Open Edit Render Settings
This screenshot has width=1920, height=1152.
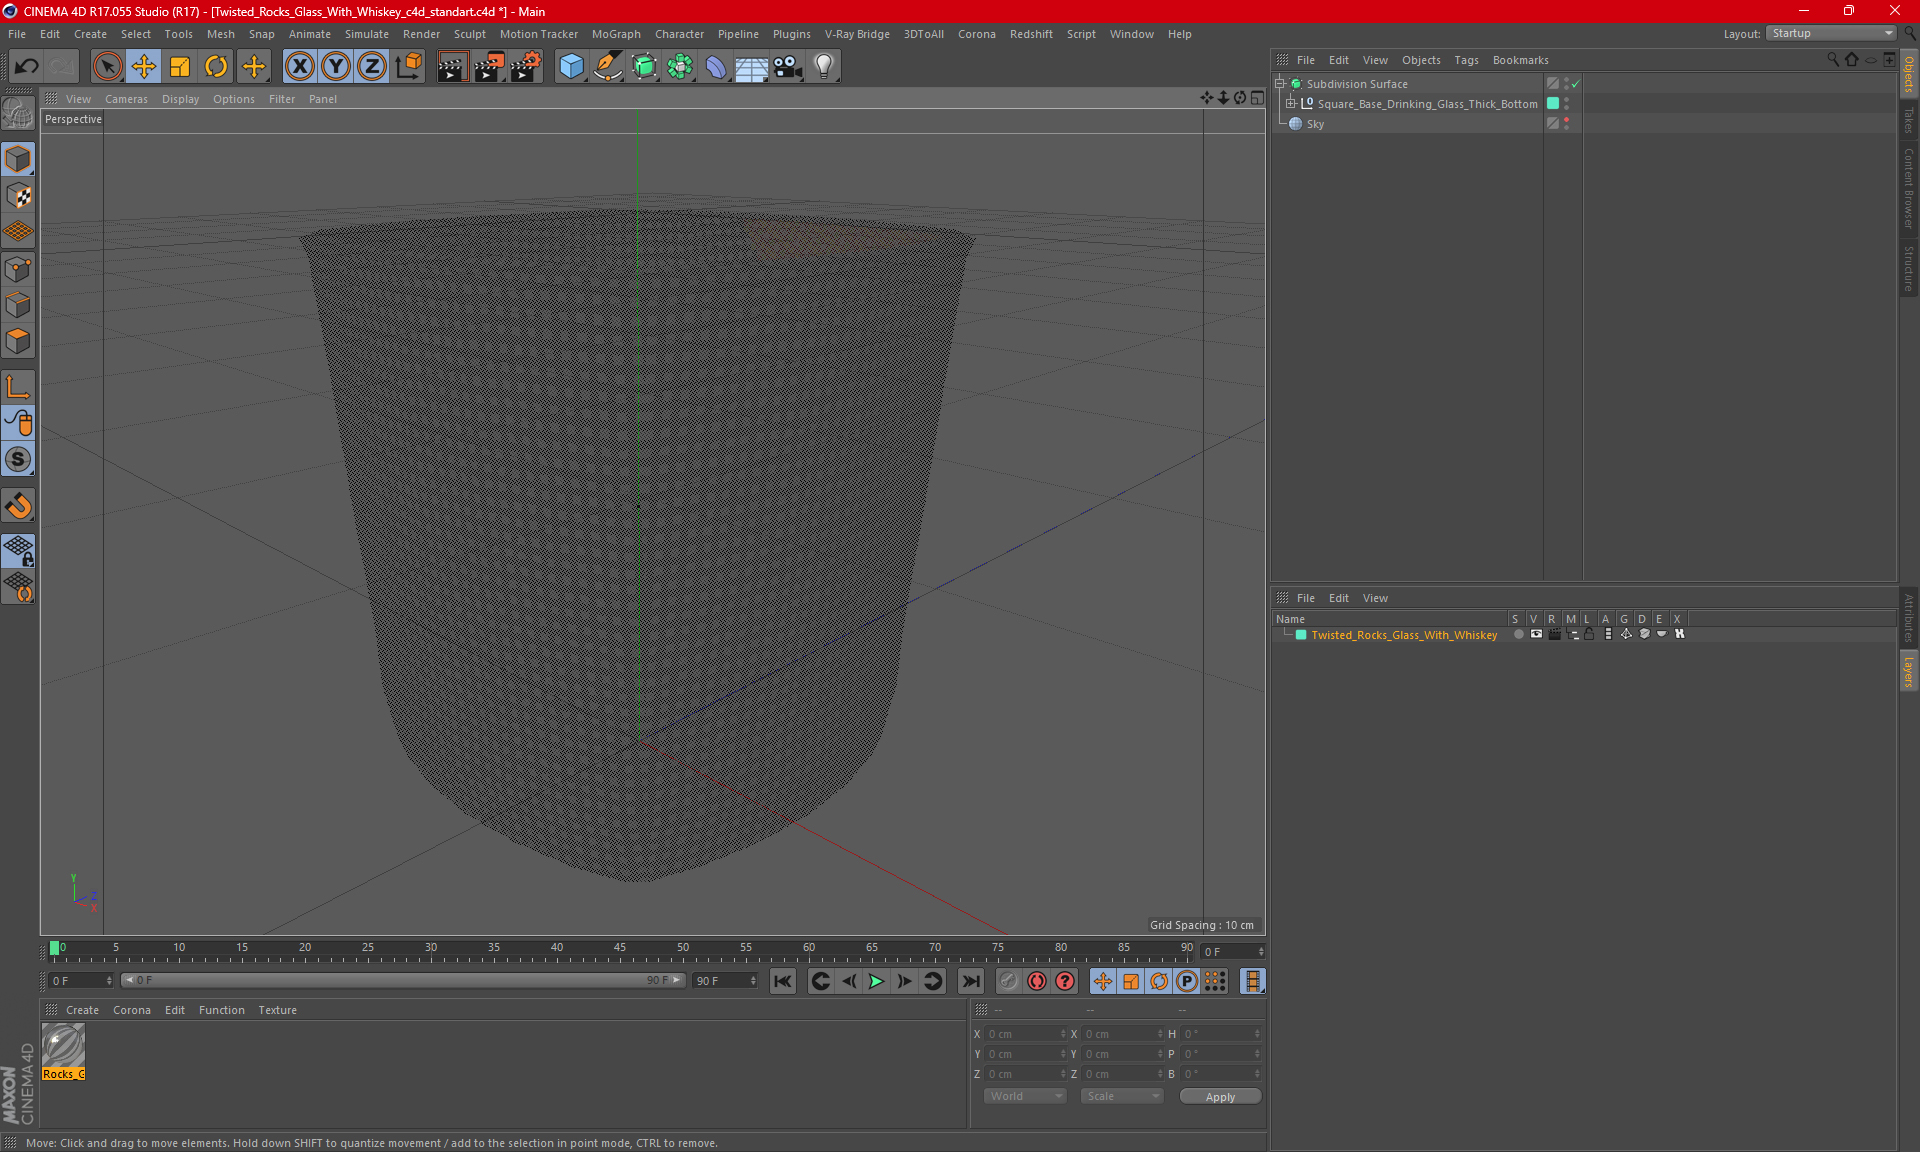tap(526, 66)
